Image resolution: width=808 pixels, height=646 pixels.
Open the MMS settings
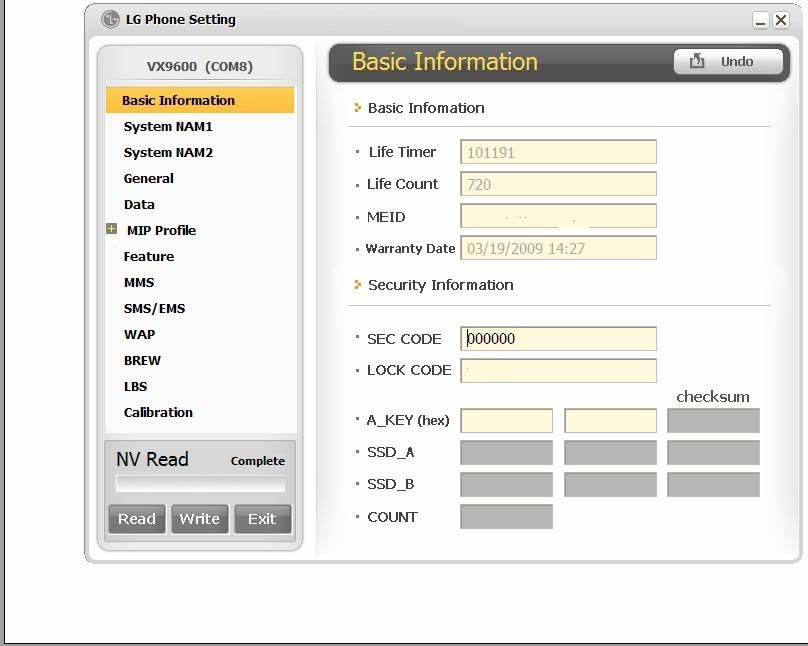coord(139,282)
